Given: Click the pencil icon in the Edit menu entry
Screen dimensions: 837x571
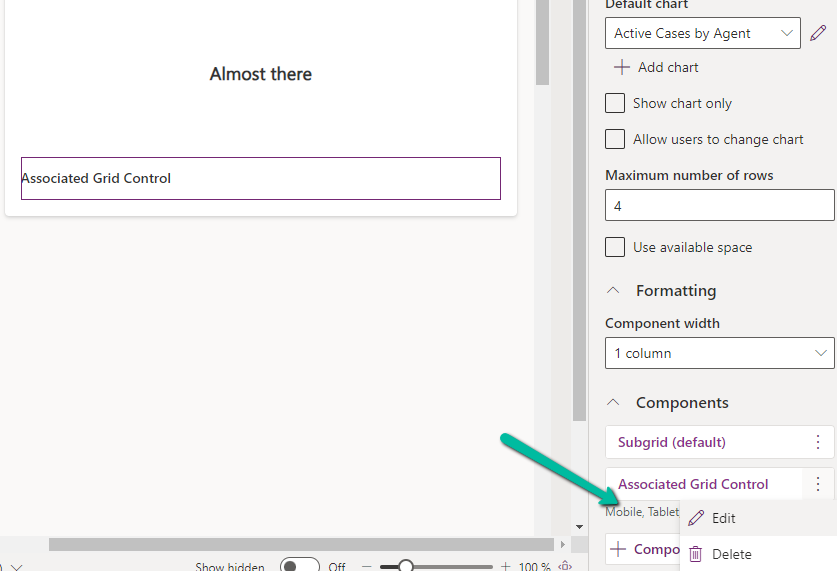Looking at the screenshot, I should click(x=696, y=518).
